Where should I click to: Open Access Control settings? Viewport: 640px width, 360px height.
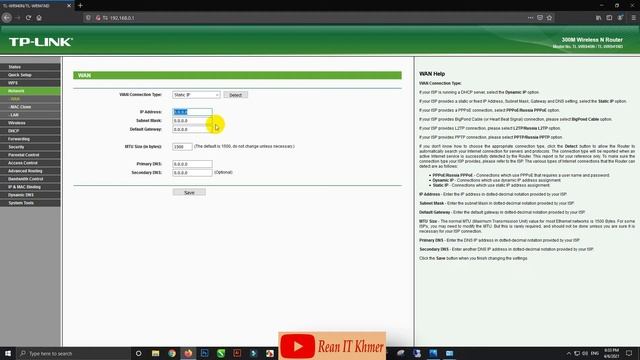pos(30,163)
